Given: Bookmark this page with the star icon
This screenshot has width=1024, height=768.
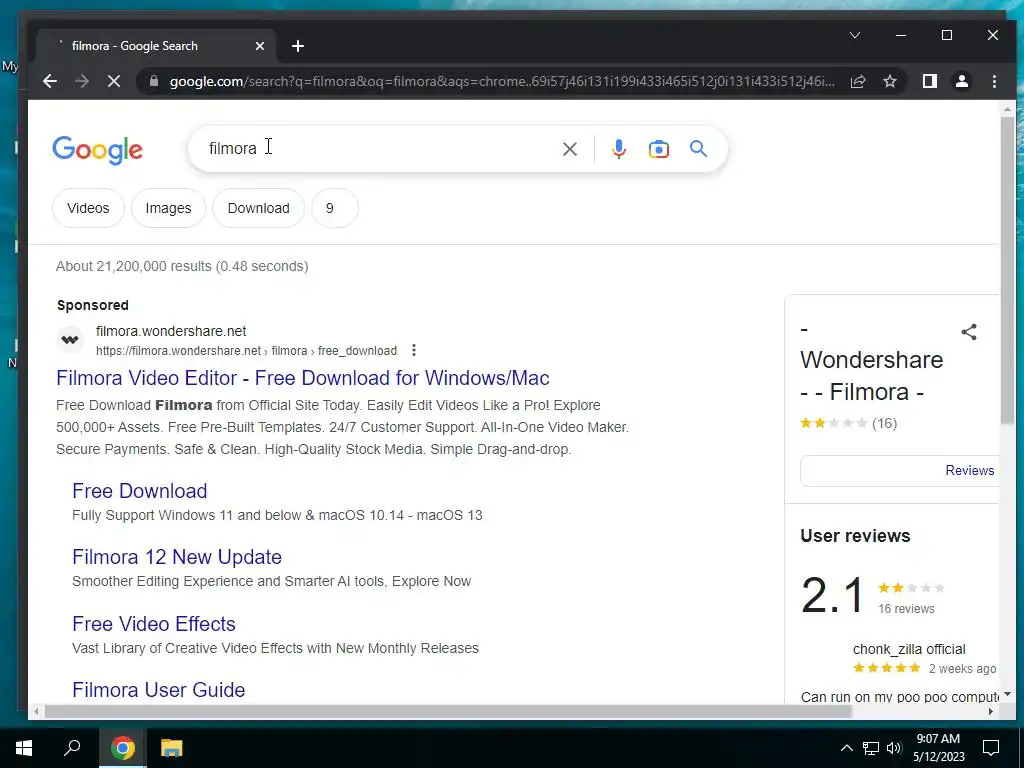Looking at the screenshot, I should (x=889, y=81).
